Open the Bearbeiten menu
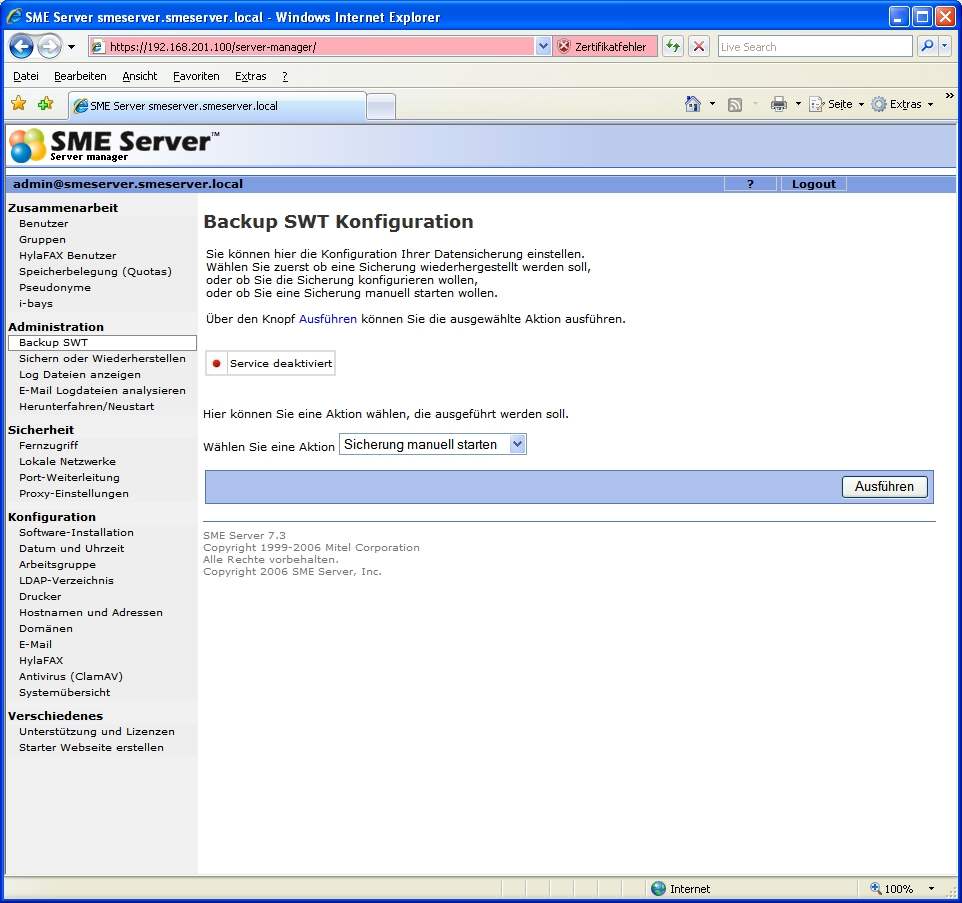The width and height of the screenshot is (962, 903). coord(80,76)
